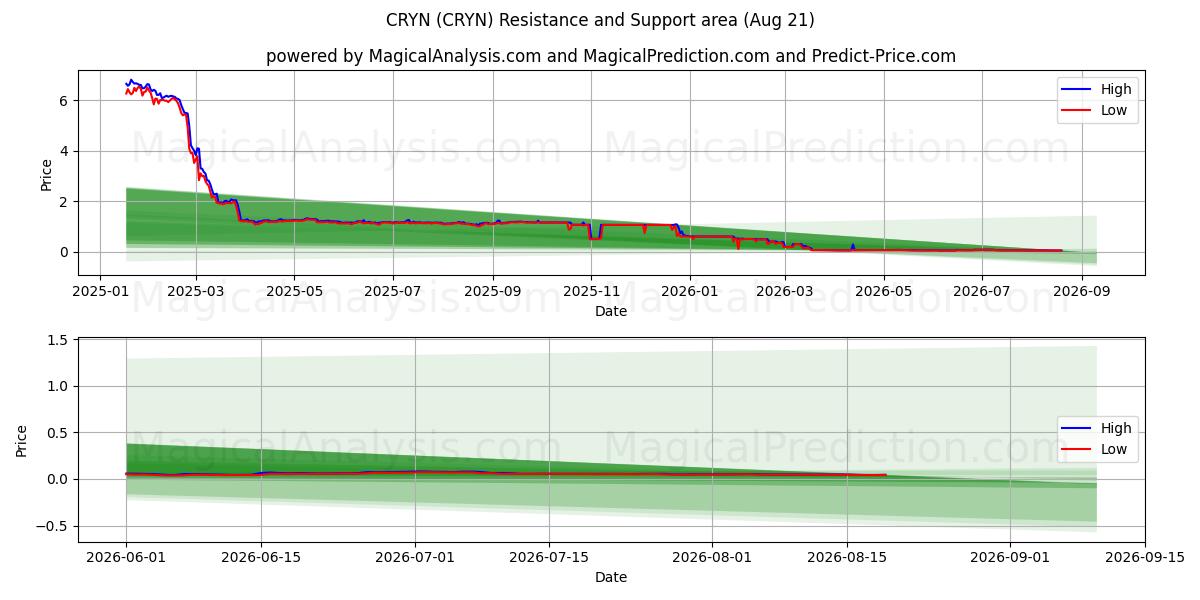The width and height of the screenshot is (1200, 600).
Task: Click the y-axis value '0.0' on the bottom chart
Action: [x=57, y=480]
